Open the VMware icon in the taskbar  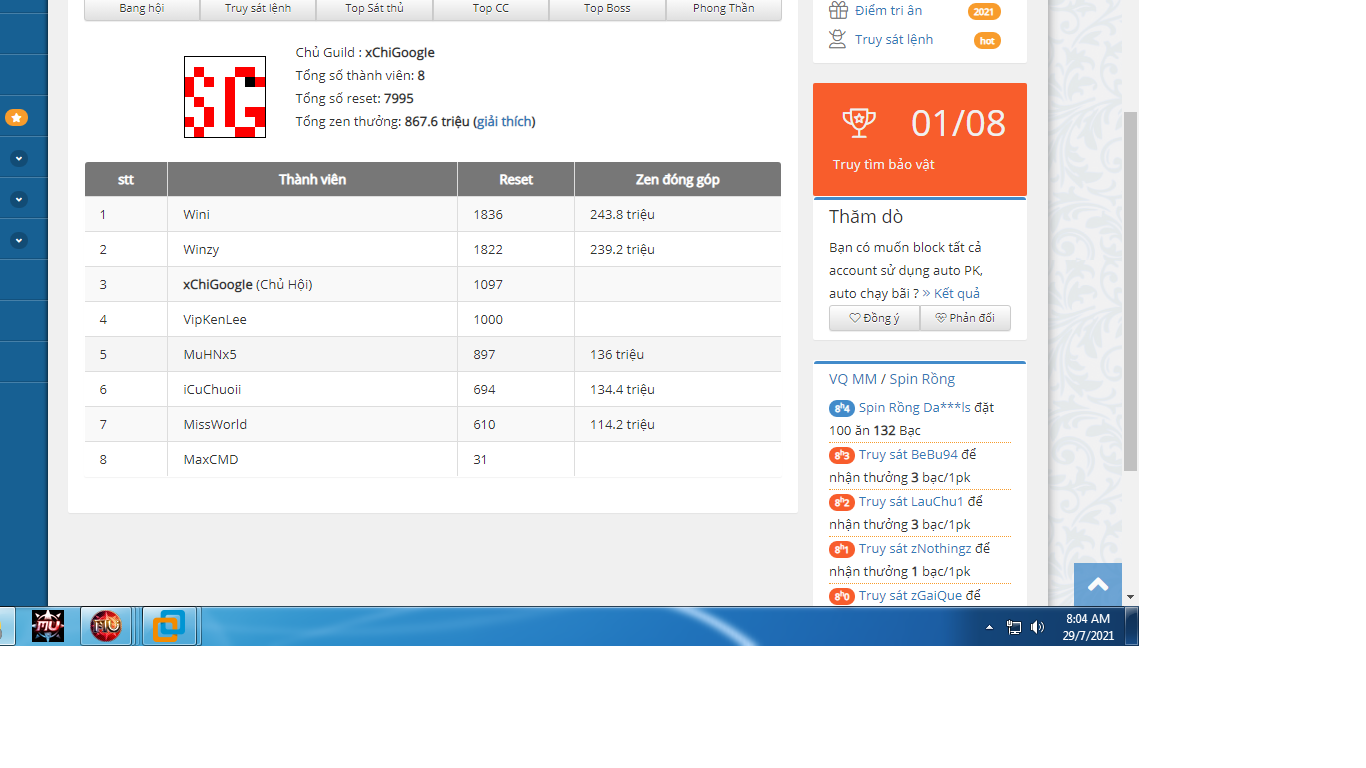[168, 627]
